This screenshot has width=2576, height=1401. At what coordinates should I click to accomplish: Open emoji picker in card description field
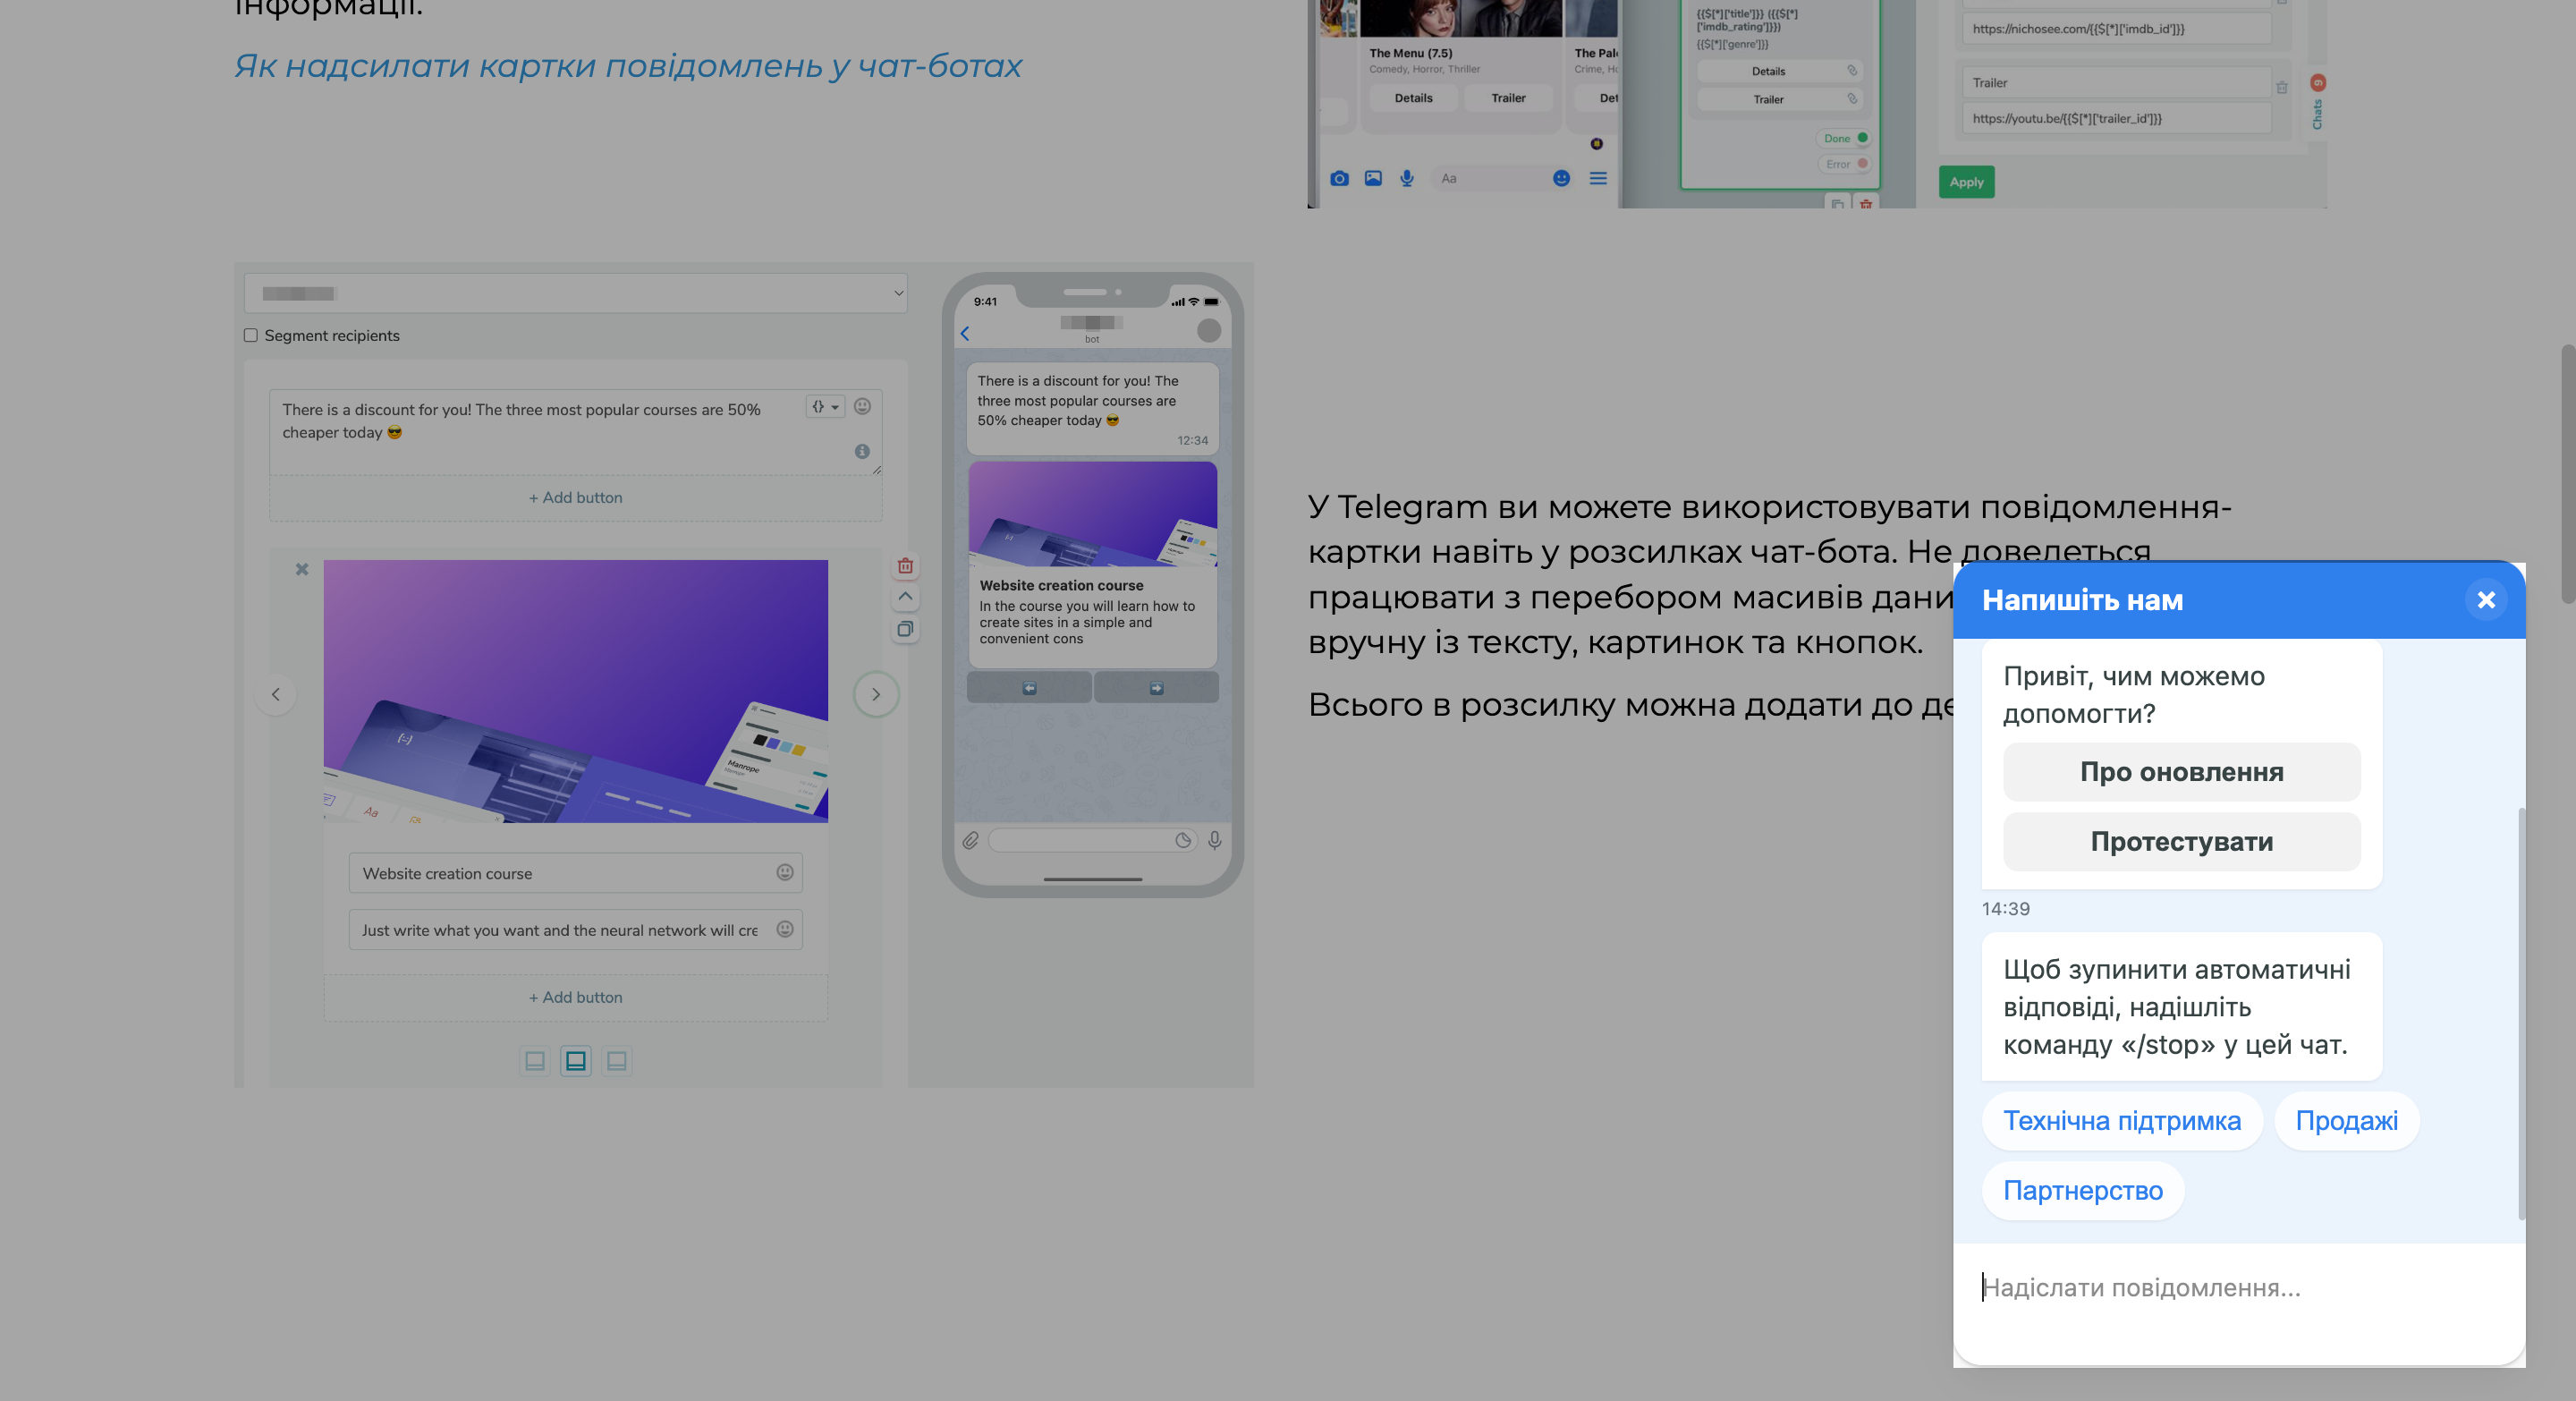coord(785,929)
